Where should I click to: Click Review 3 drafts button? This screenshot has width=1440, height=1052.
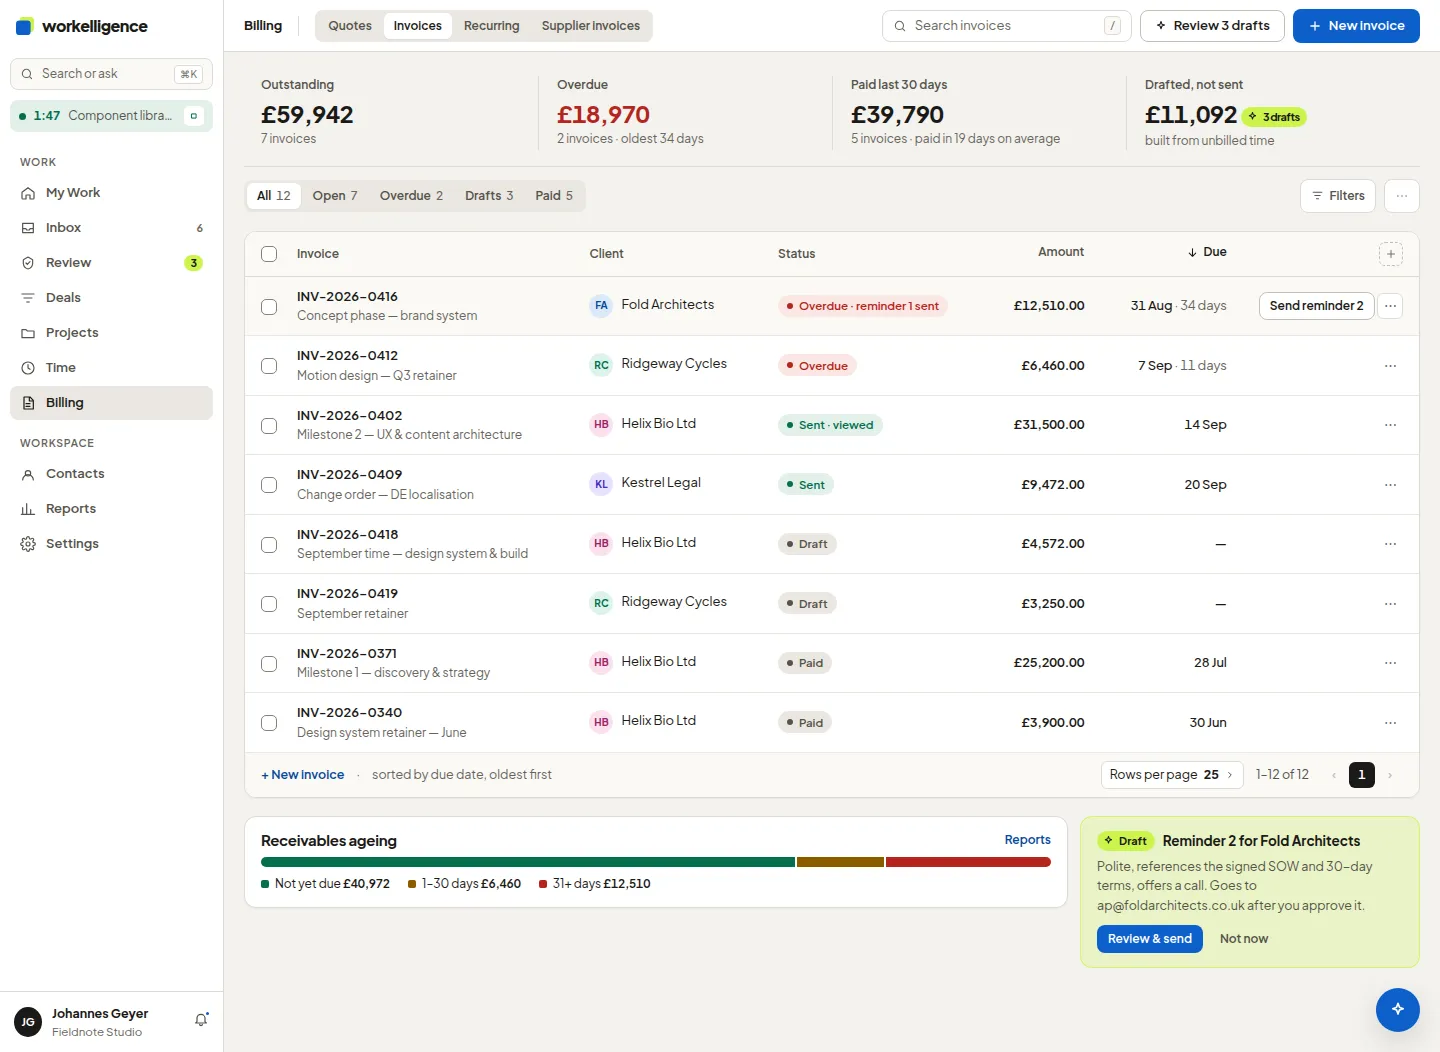click(1212, 26)
